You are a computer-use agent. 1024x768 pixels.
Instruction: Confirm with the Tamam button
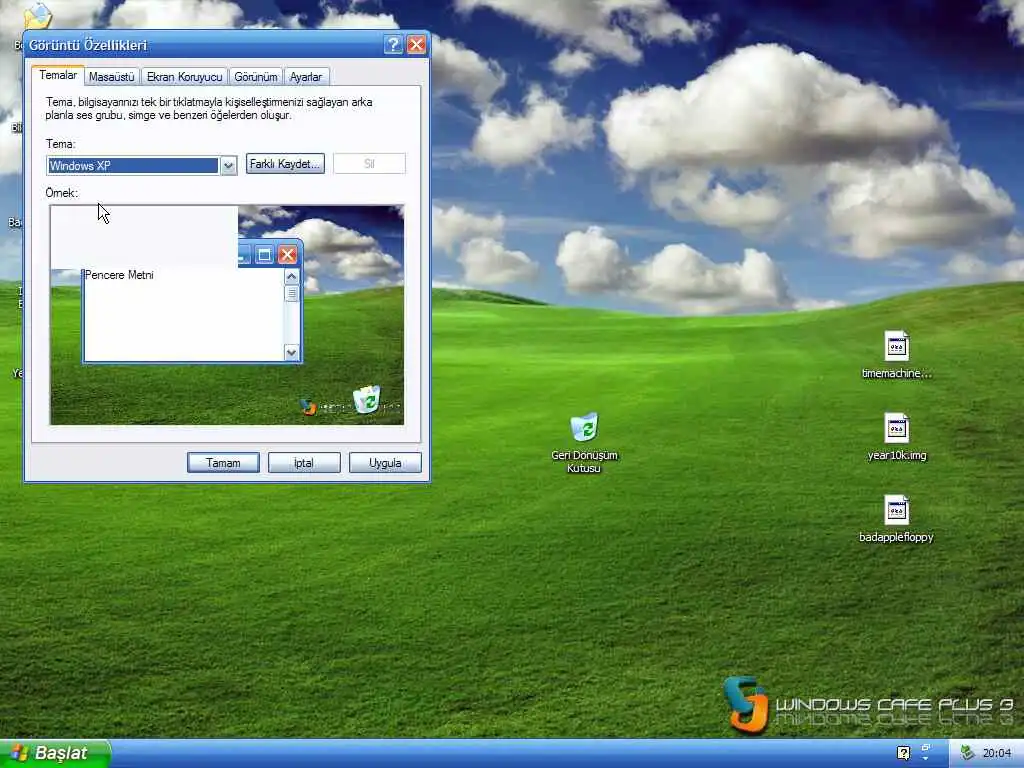pos(223,462)
